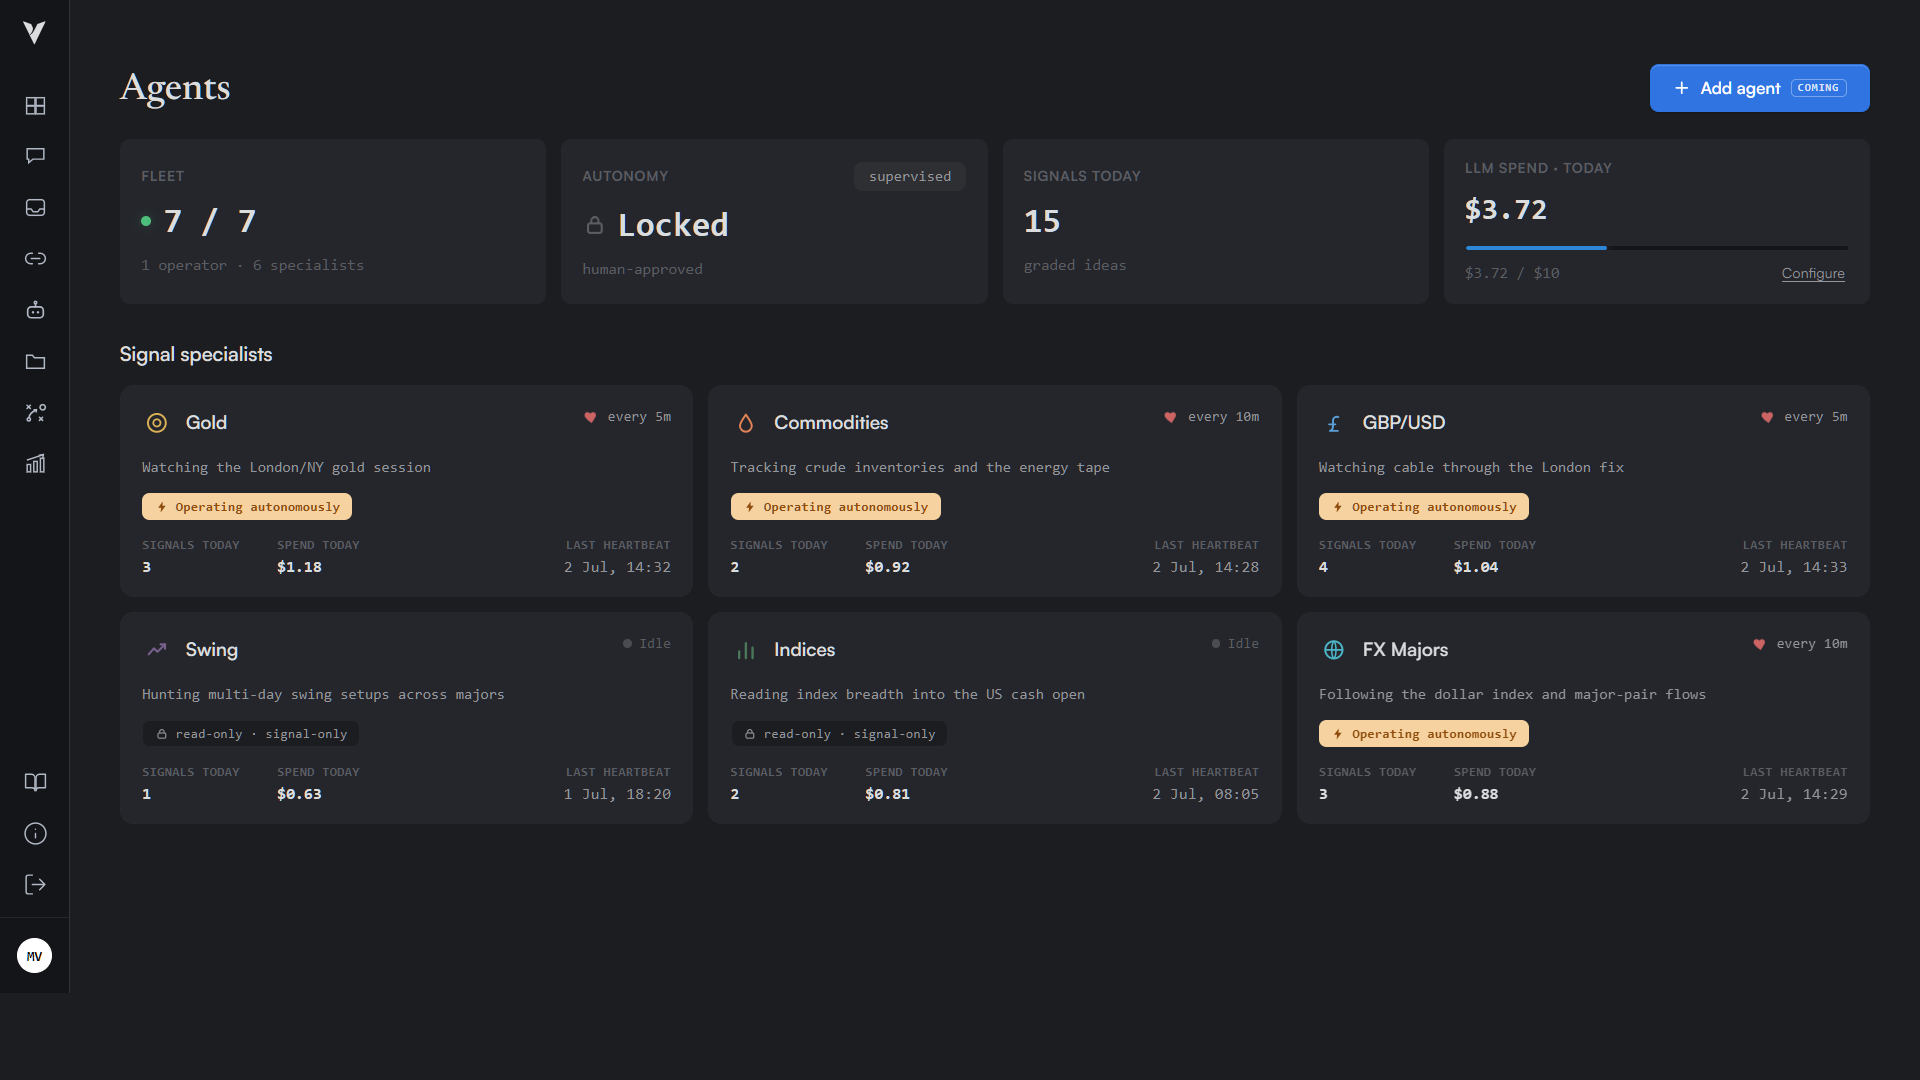1920x1080 pixels.
Task: Click the COMING tag on Add agent
Action: tap(1818, 88)
